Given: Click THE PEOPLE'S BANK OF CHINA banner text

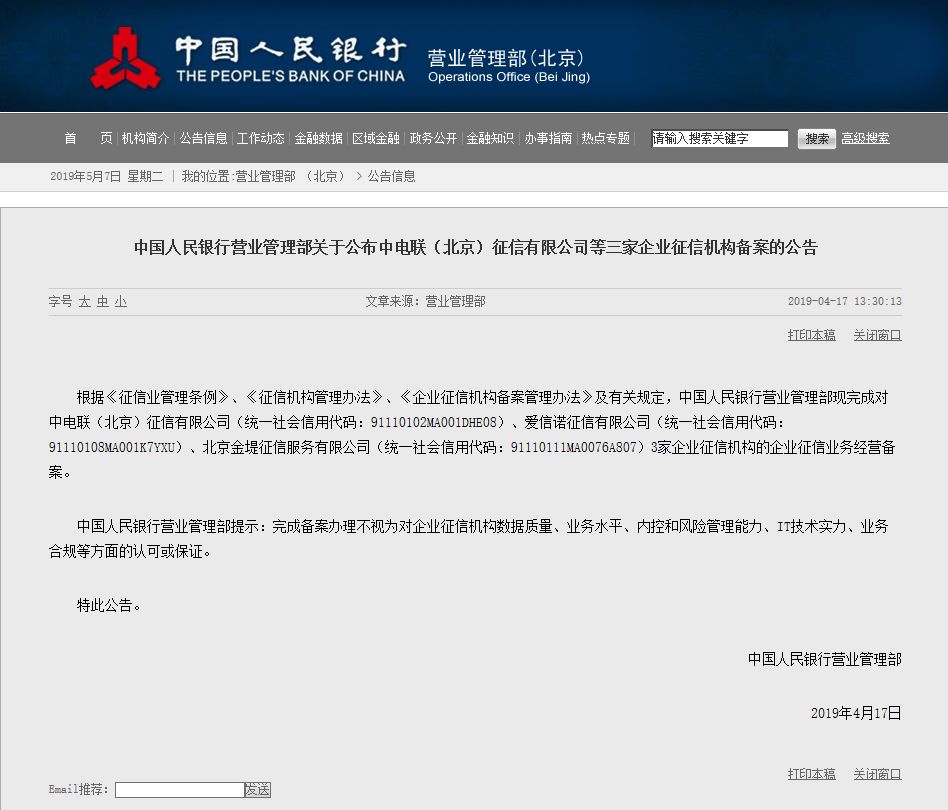Looking at the screenshot, I should pos(290,76).
